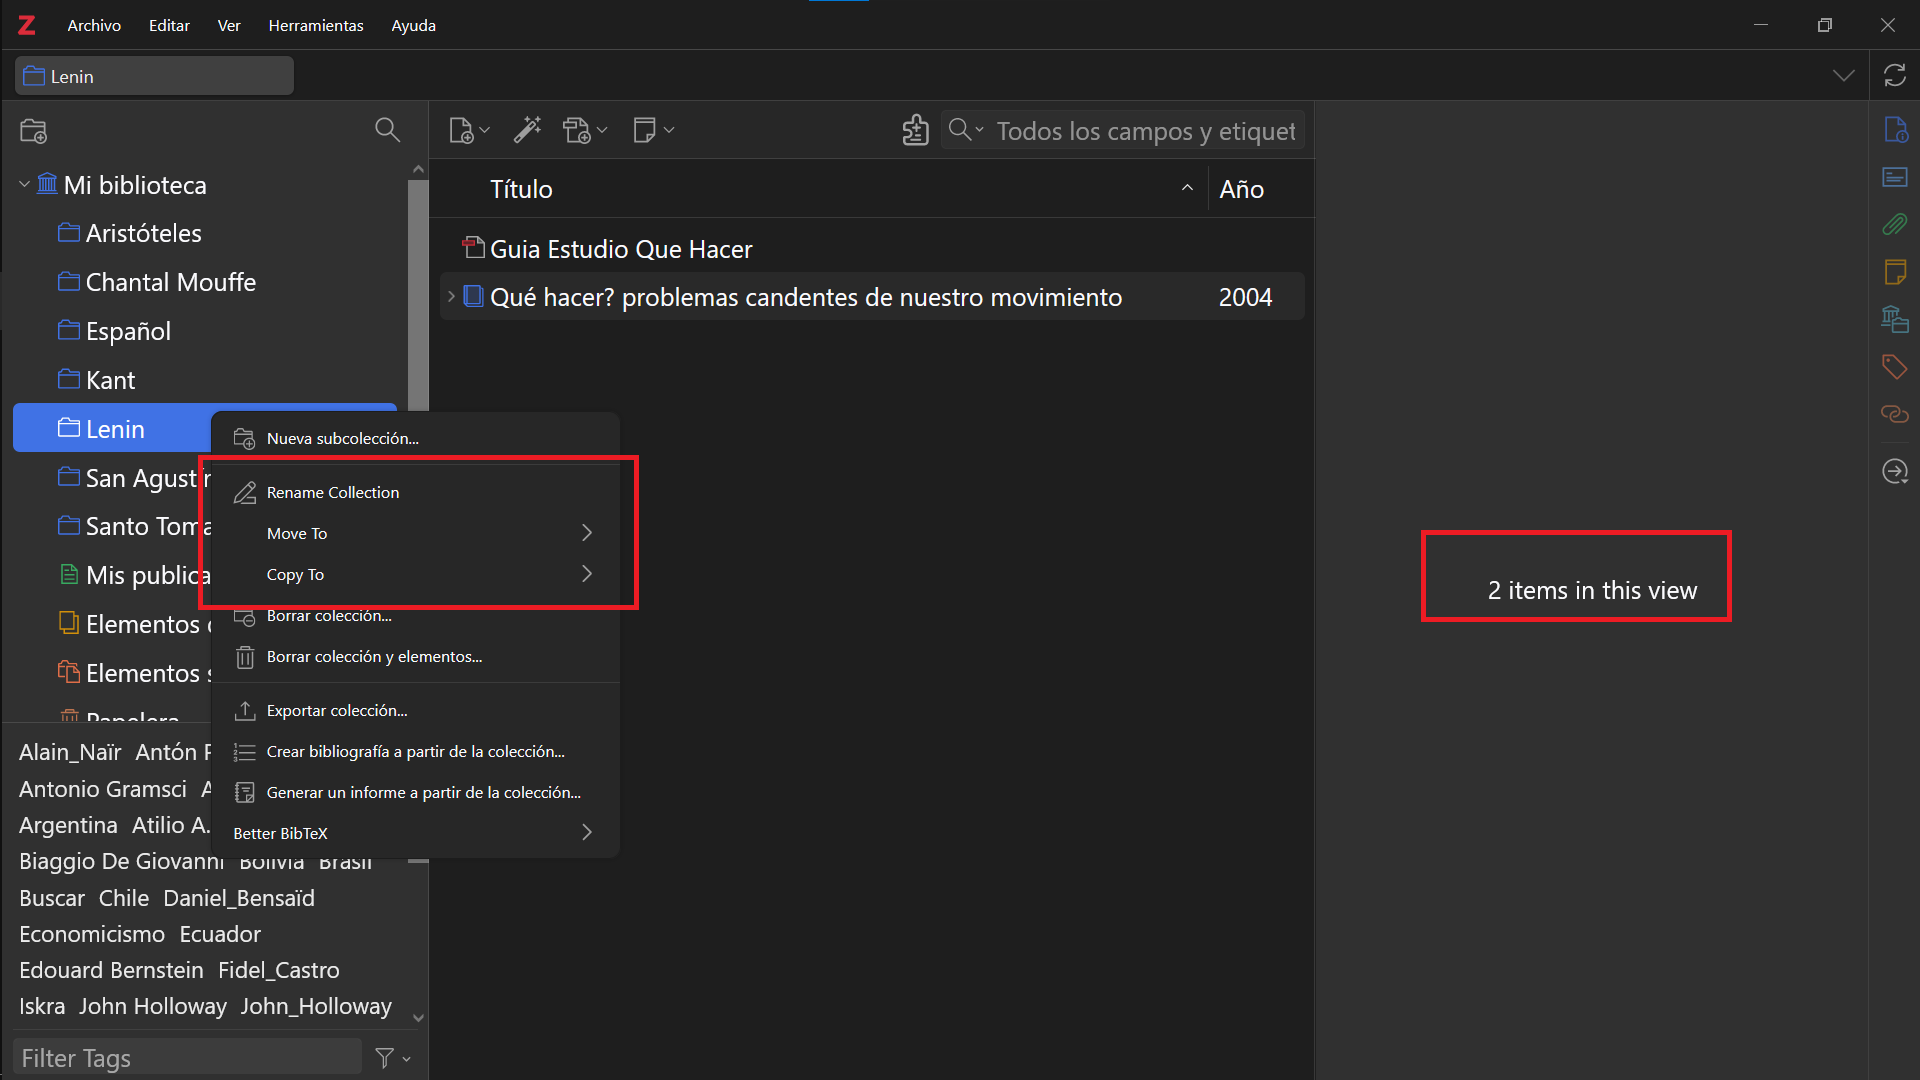
Task: Open the Attachments paperclip icon in the sidebar
Action: (1894, 224)
